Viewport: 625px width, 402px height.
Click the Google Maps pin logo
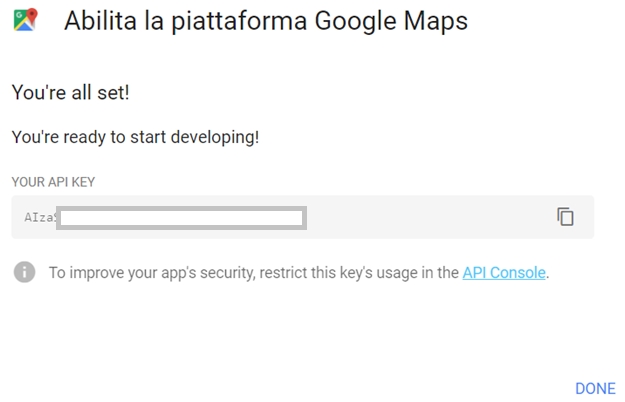point(26,19)
